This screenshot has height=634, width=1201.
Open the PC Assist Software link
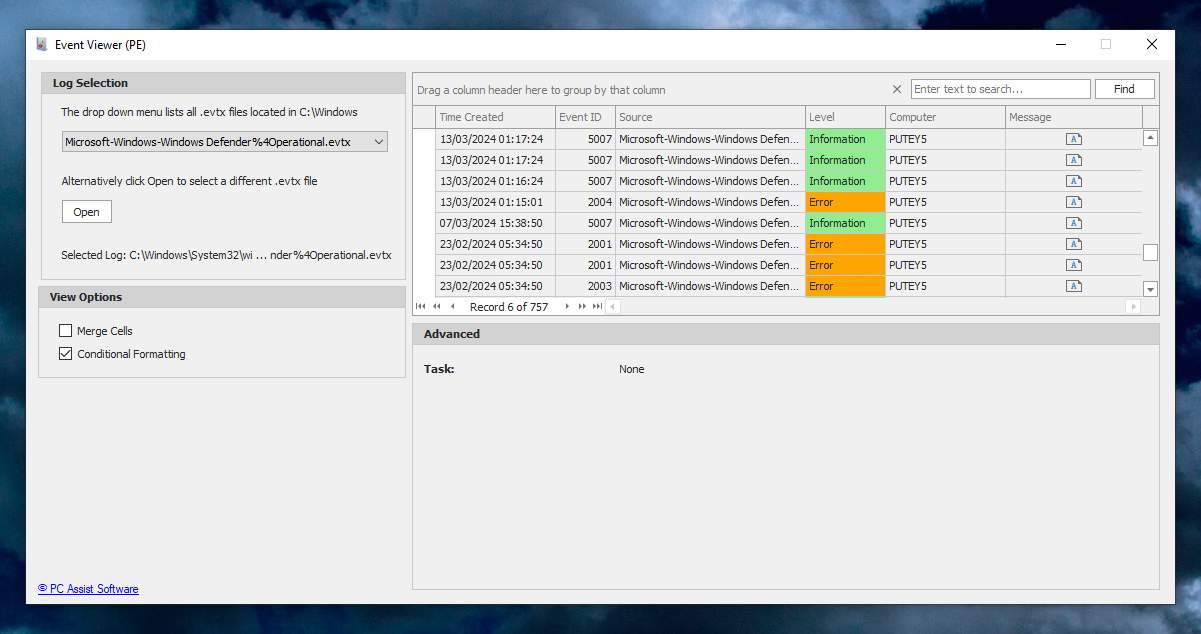click(88, 589)
